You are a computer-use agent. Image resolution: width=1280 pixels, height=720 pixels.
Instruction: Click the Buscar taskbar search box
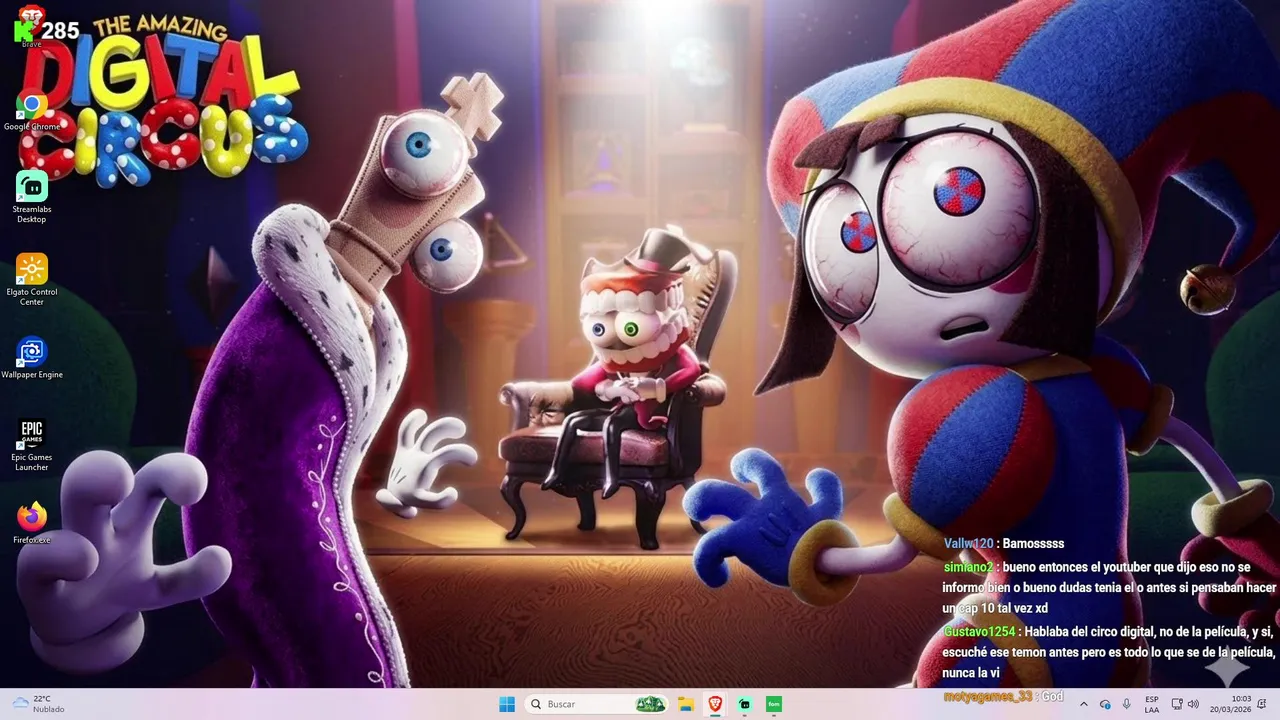coord(597,704)
